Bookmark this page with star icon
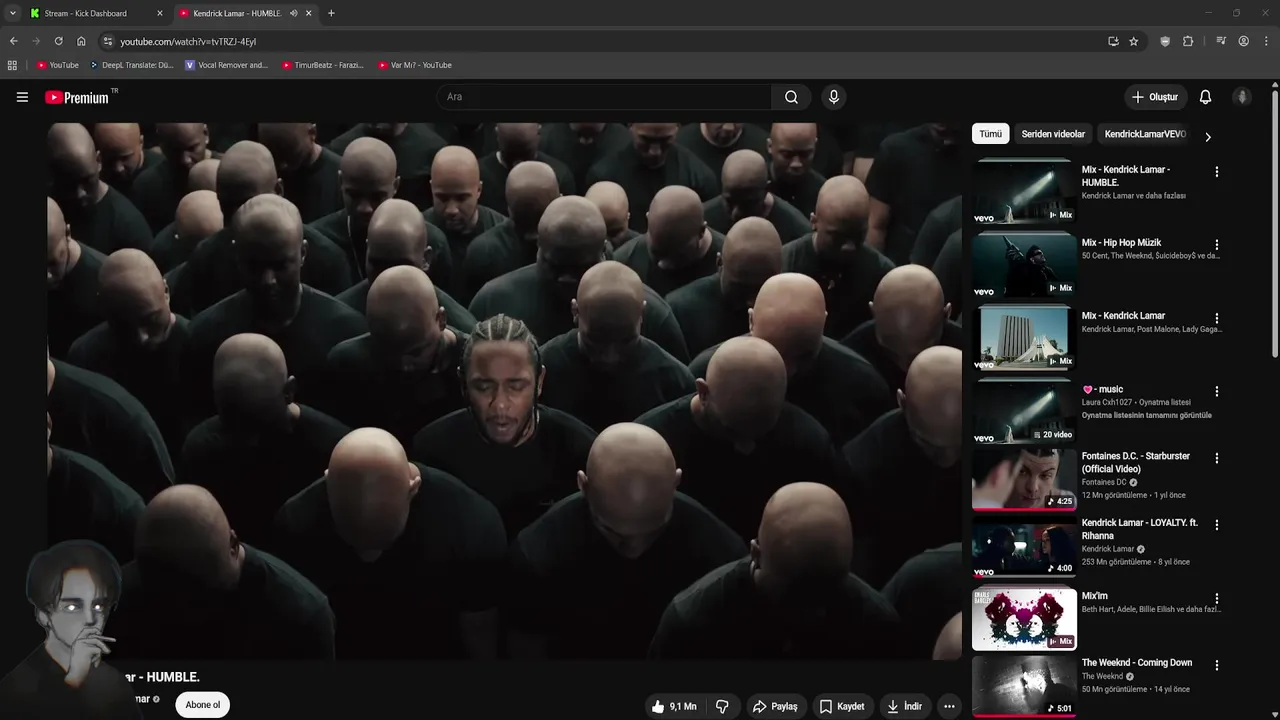Viewport: 1280px width, 720px height. [1133, 41]
